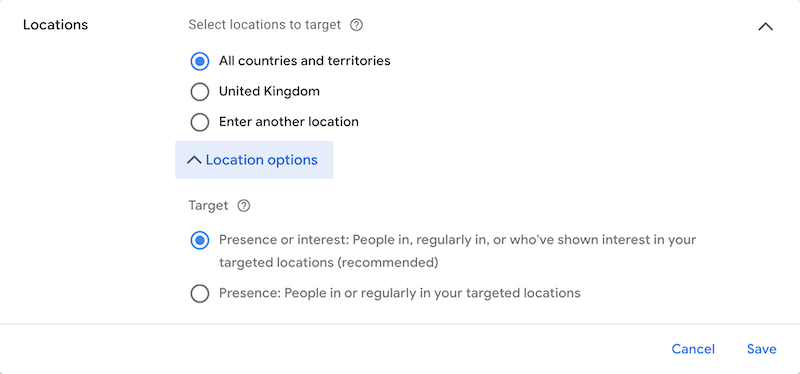Click the Locations section heading
This screenshot has height=374, width=800.
56,25
